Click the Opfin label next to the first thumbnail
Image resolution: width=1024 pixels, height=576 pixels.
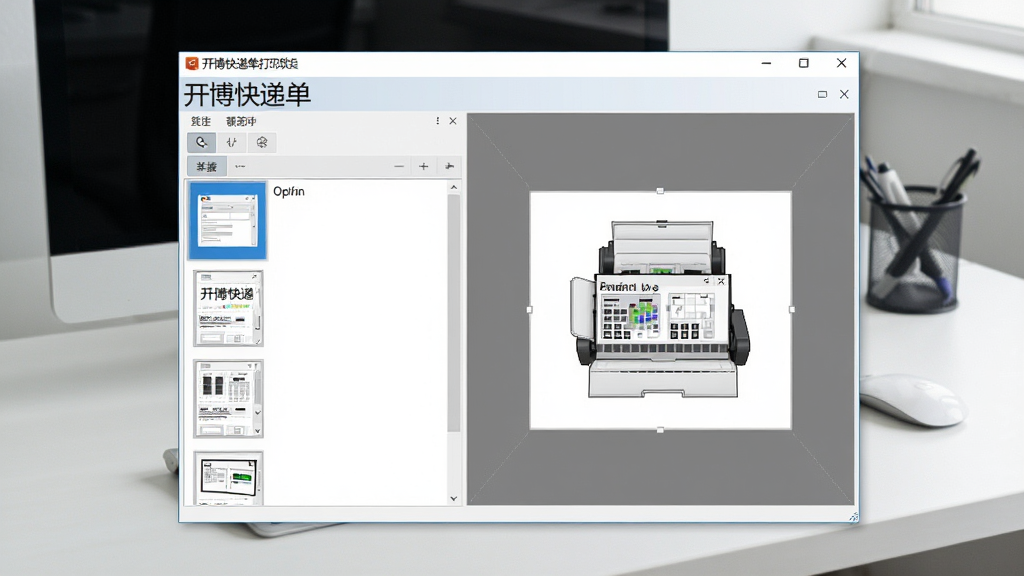click(289, 191)
